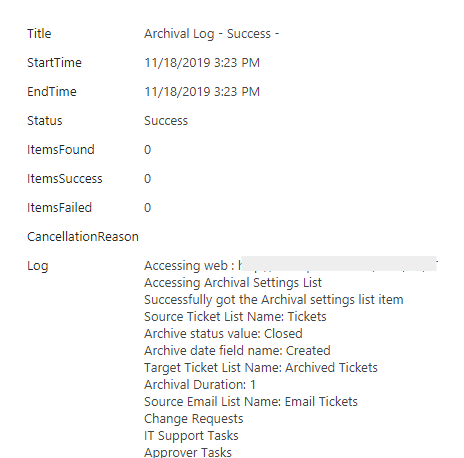The height and width of the screenshot is (458, 464).
Task: Click the CancellationReason label
Action: pos(83,237)
